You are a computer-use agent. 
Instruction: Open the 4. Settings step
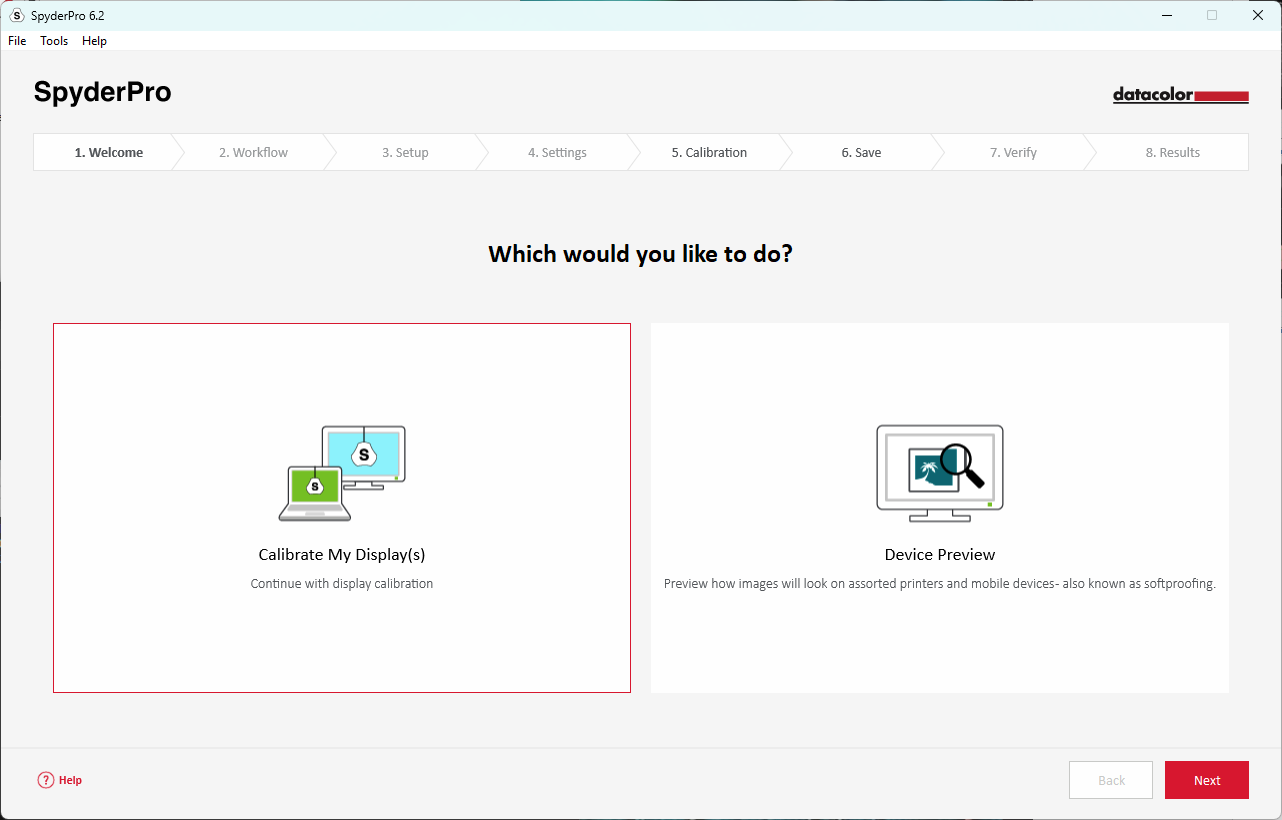tap(557, 153)
